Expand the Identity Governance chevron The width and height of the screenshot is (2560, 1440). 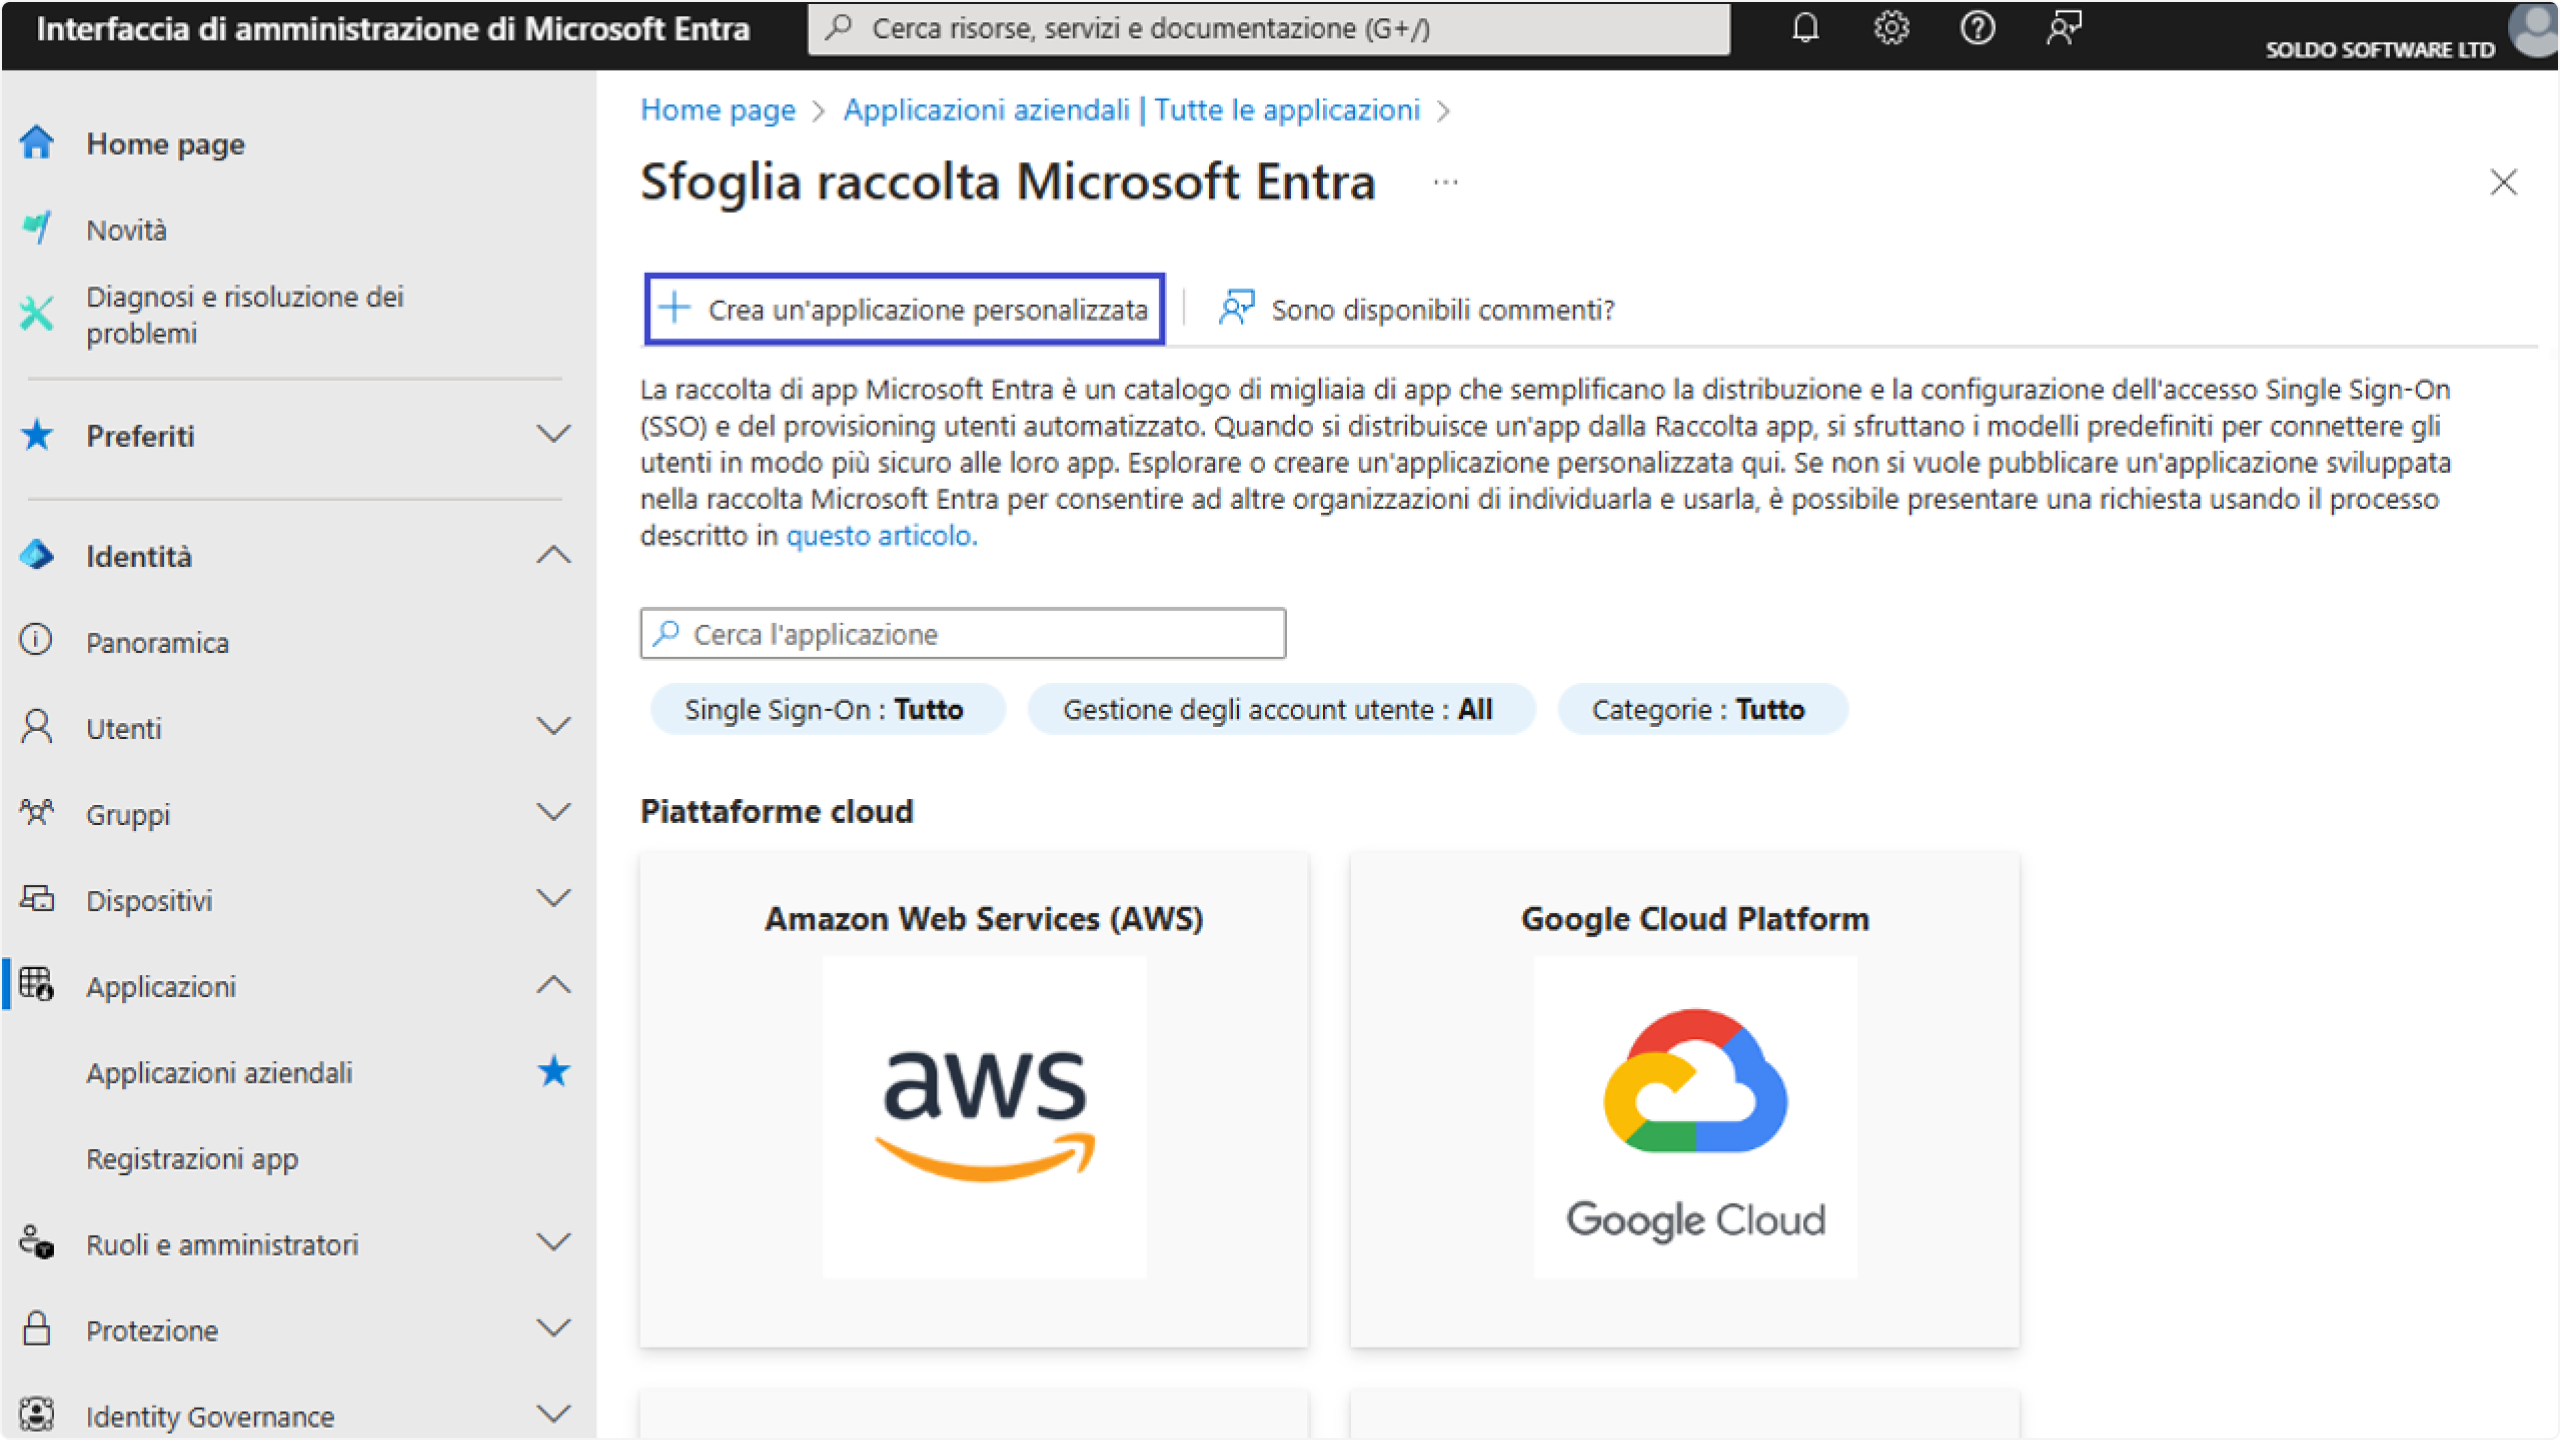[553, 1415]
